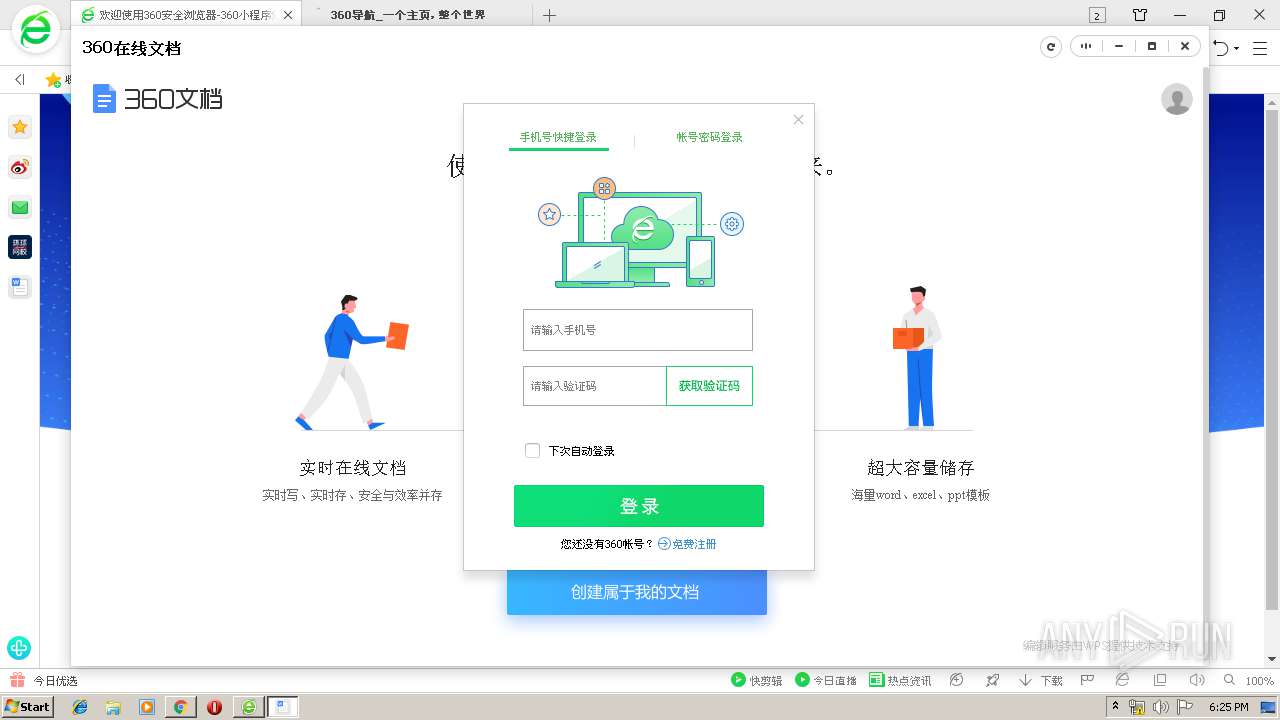Image resolution: width=1280 pixels, height=720 pixels.
Task: Open the document sidebar icon
Action: pyautogui.click(x=19, y=287)
